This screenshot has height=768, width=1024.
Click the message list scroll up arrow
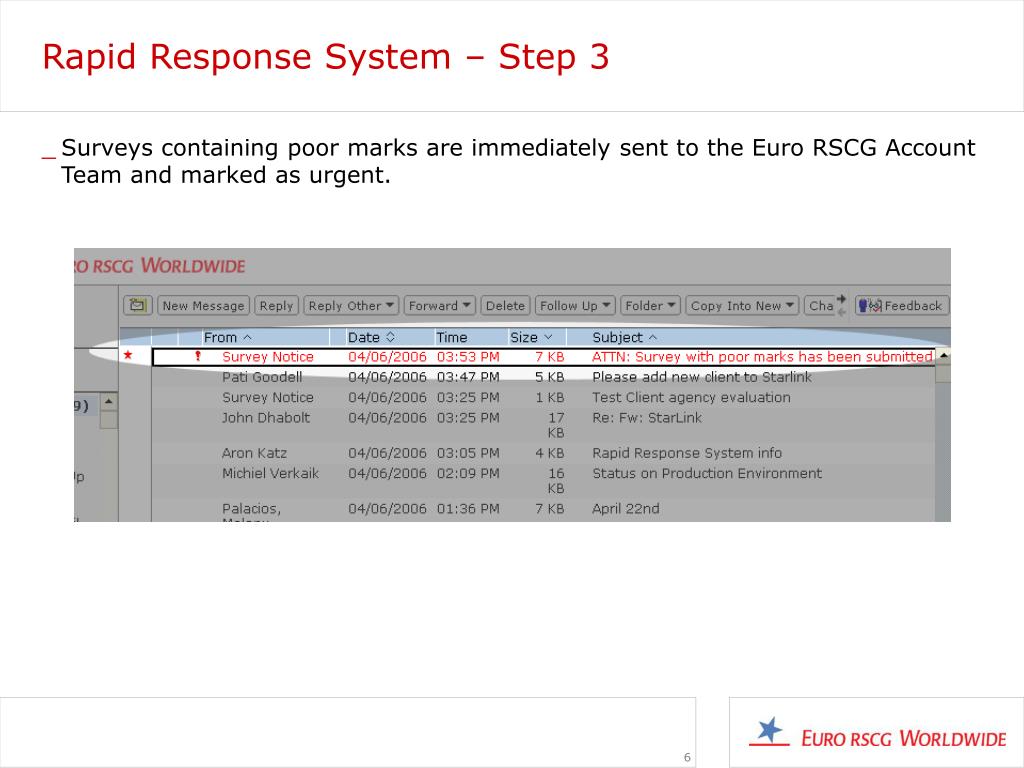[x=943, y=357]
